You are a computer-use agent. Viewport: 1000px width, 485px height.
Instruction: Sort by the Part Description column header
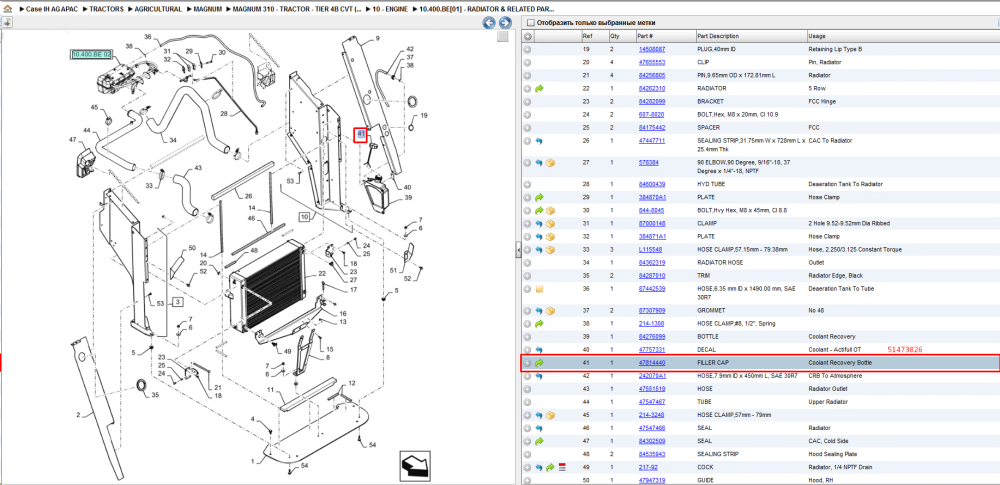pos(718,36)
